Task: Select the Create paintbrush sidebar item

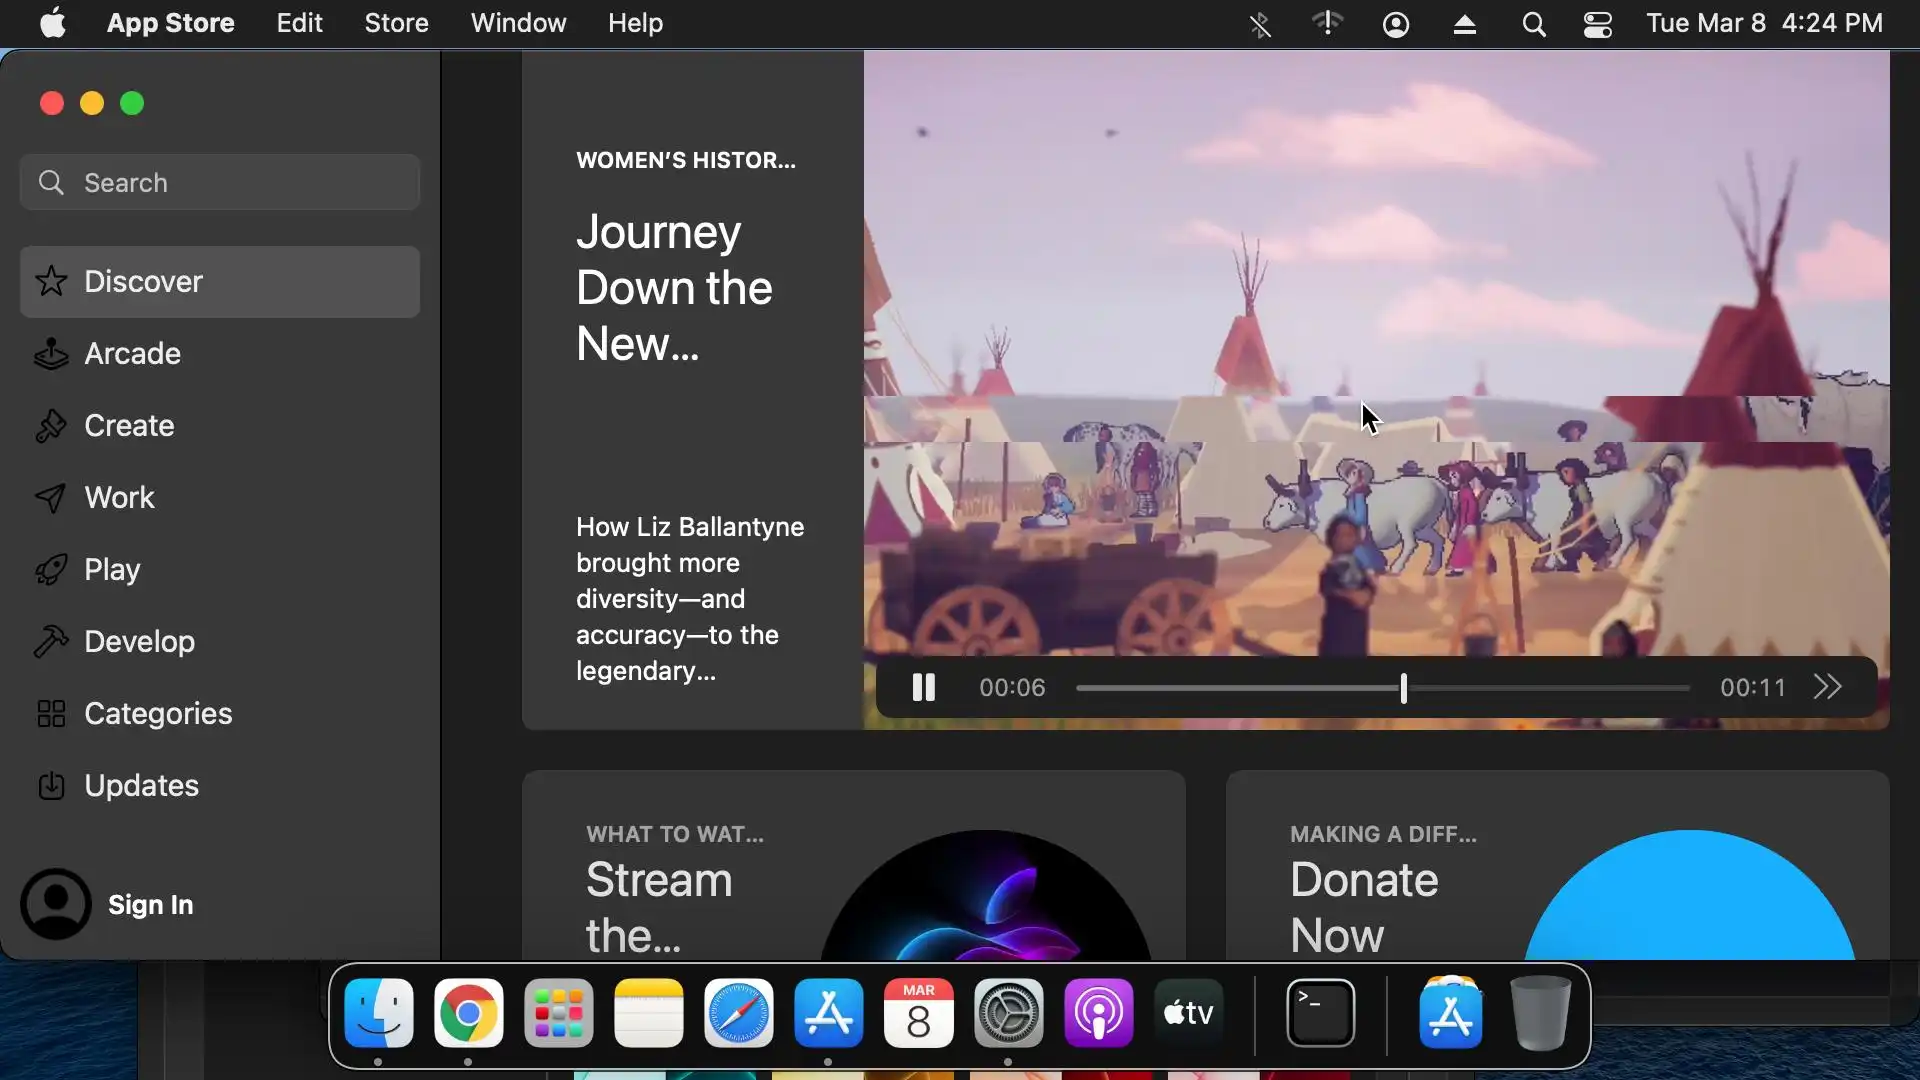Action: pyautogui.click(x=128, y=426)
